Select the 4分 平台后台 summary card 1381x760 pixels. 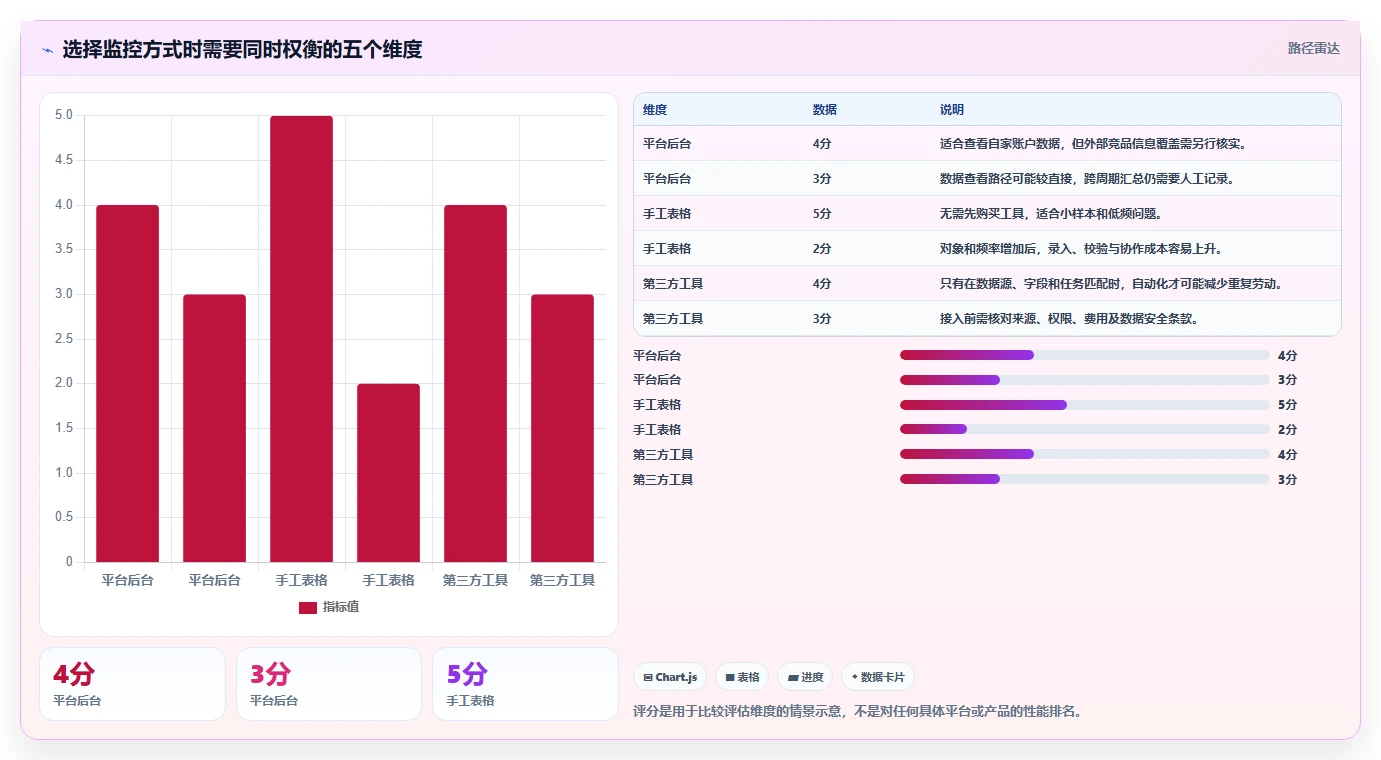[132, 684]
